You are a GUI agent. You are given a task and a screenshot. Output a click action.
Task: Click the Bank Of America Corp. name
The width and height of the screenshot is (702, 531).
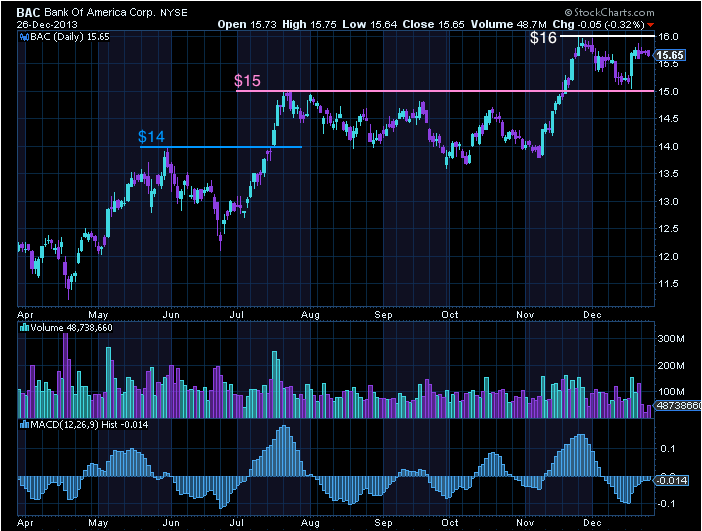pos(101,13)
